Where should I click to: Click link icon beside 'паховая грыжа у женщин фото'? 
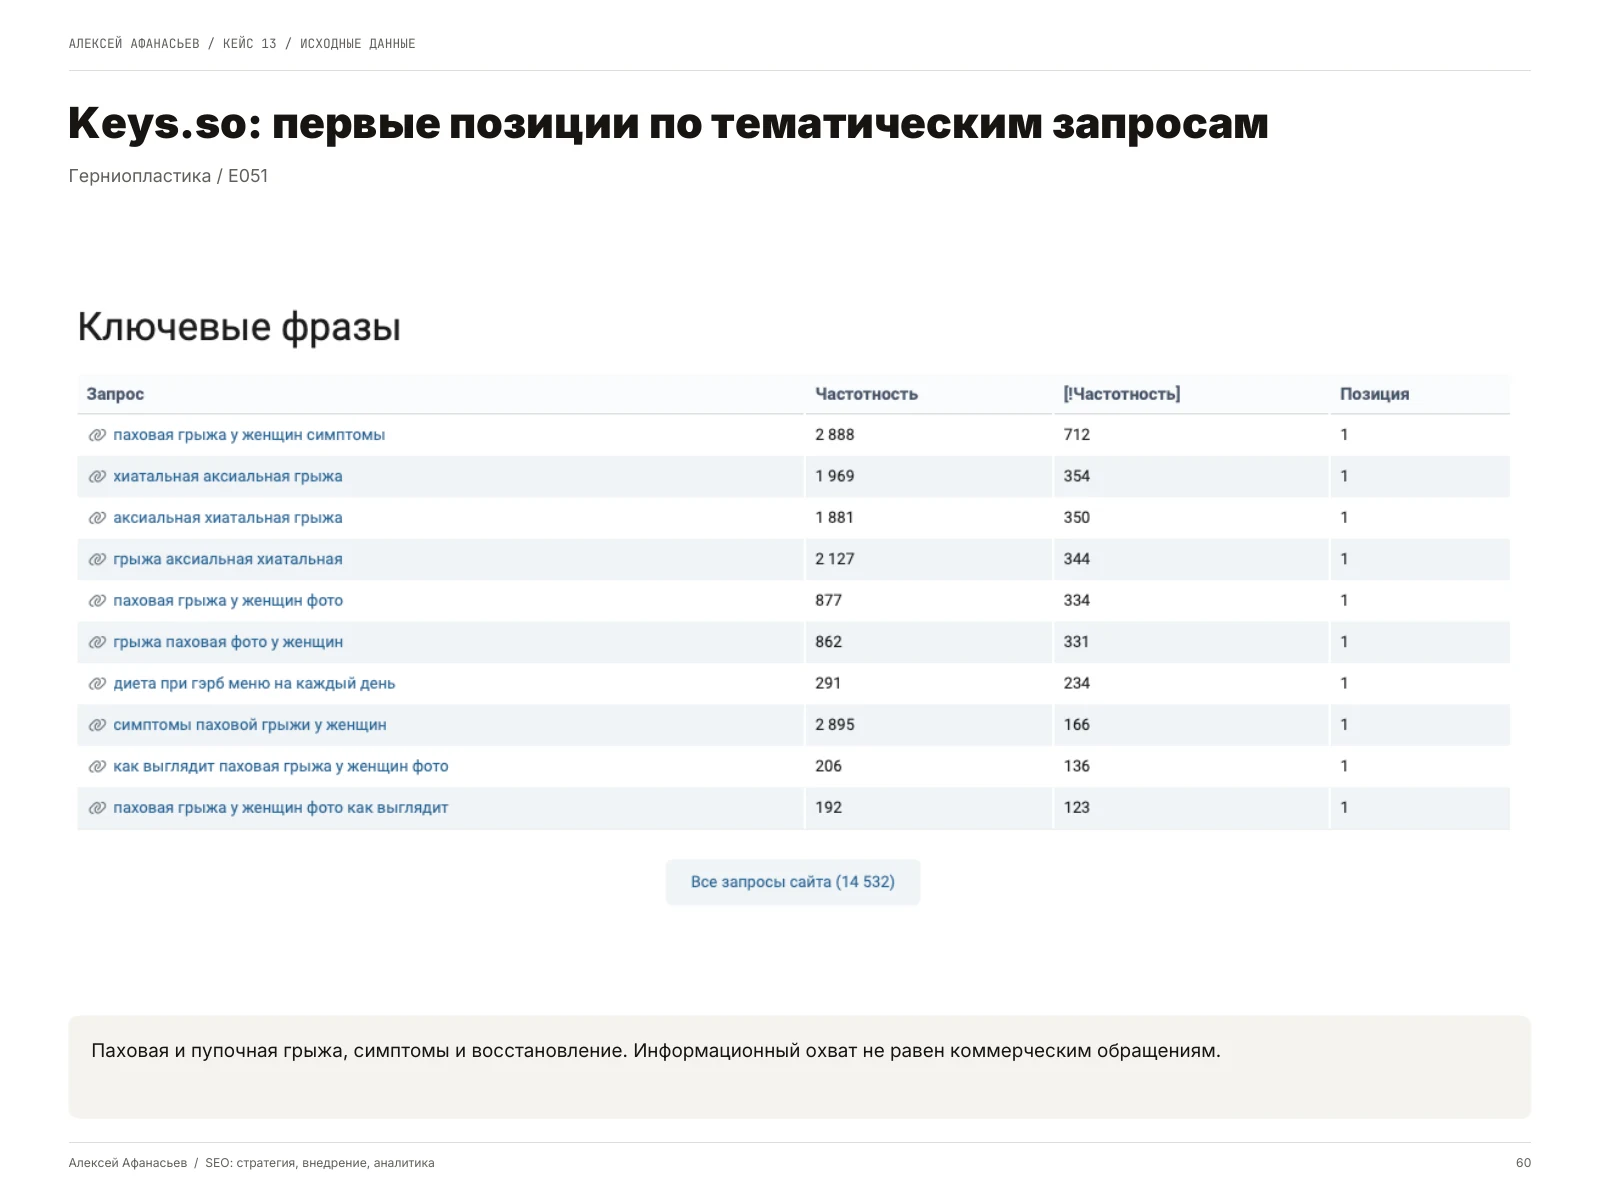point(97,601)
